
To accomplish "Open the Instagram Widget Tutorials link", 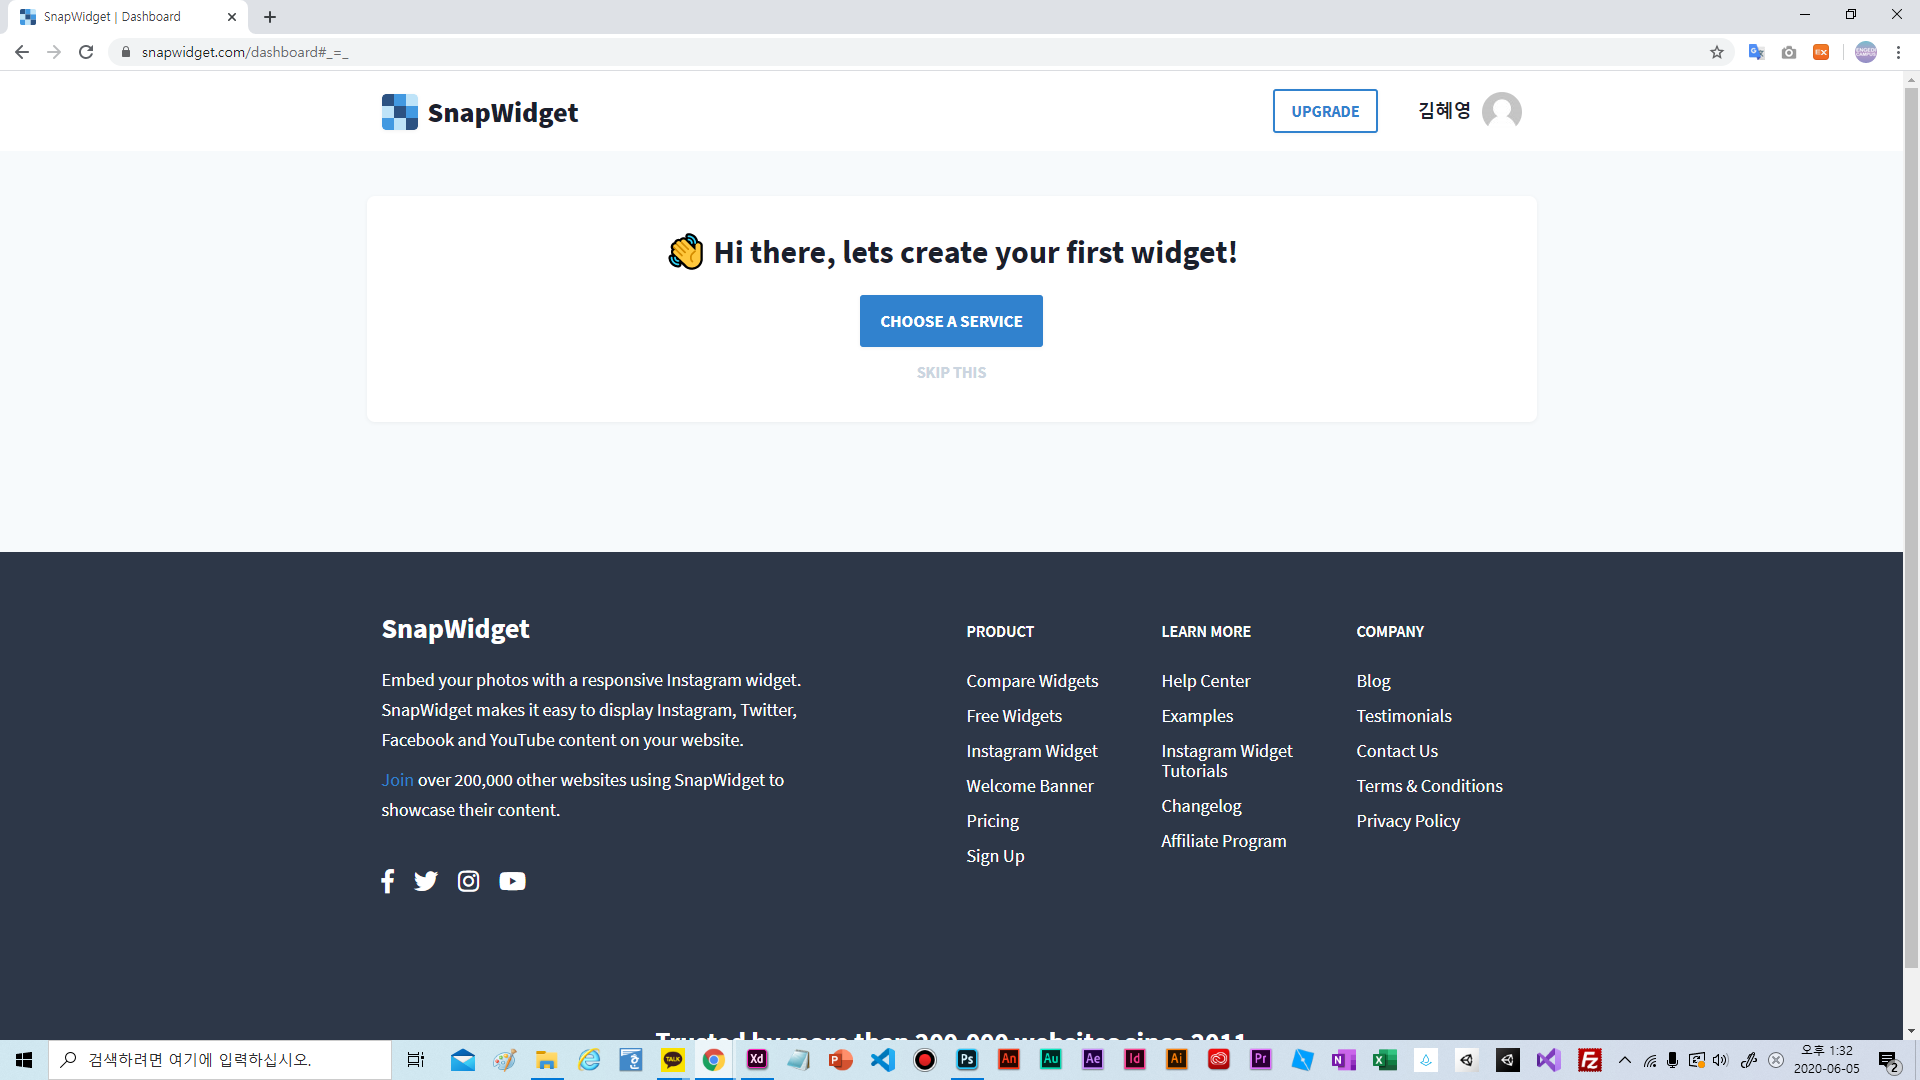I will point(1227,761).
